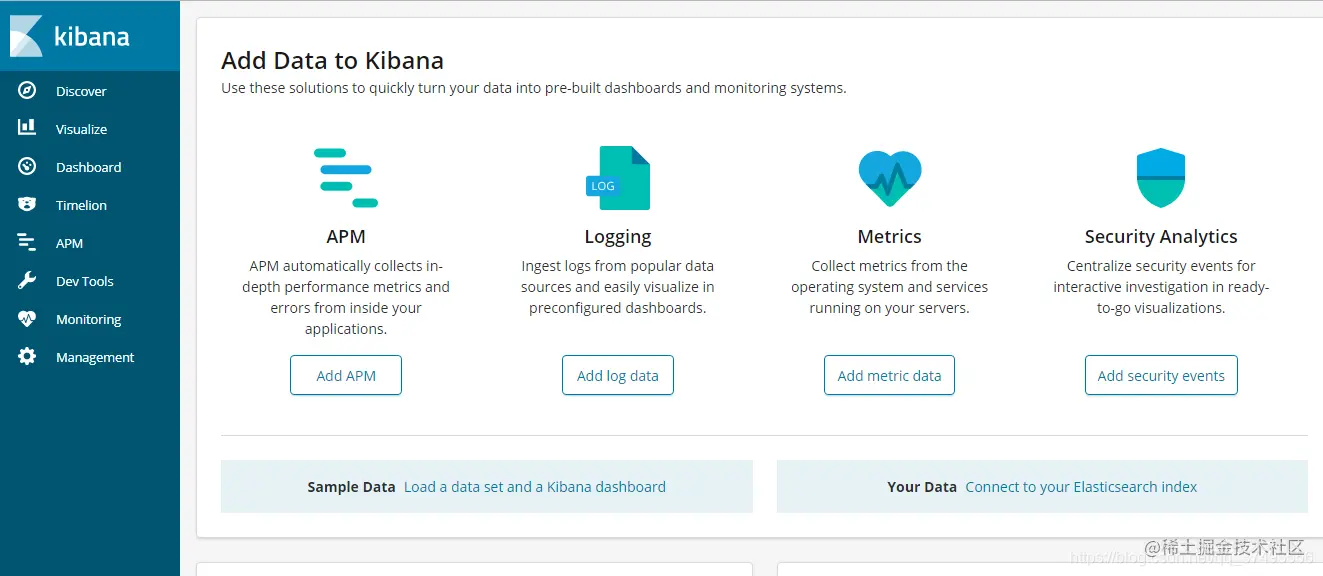Go to Management in the sidebar
1323x576 pixels.
[95, 357]
